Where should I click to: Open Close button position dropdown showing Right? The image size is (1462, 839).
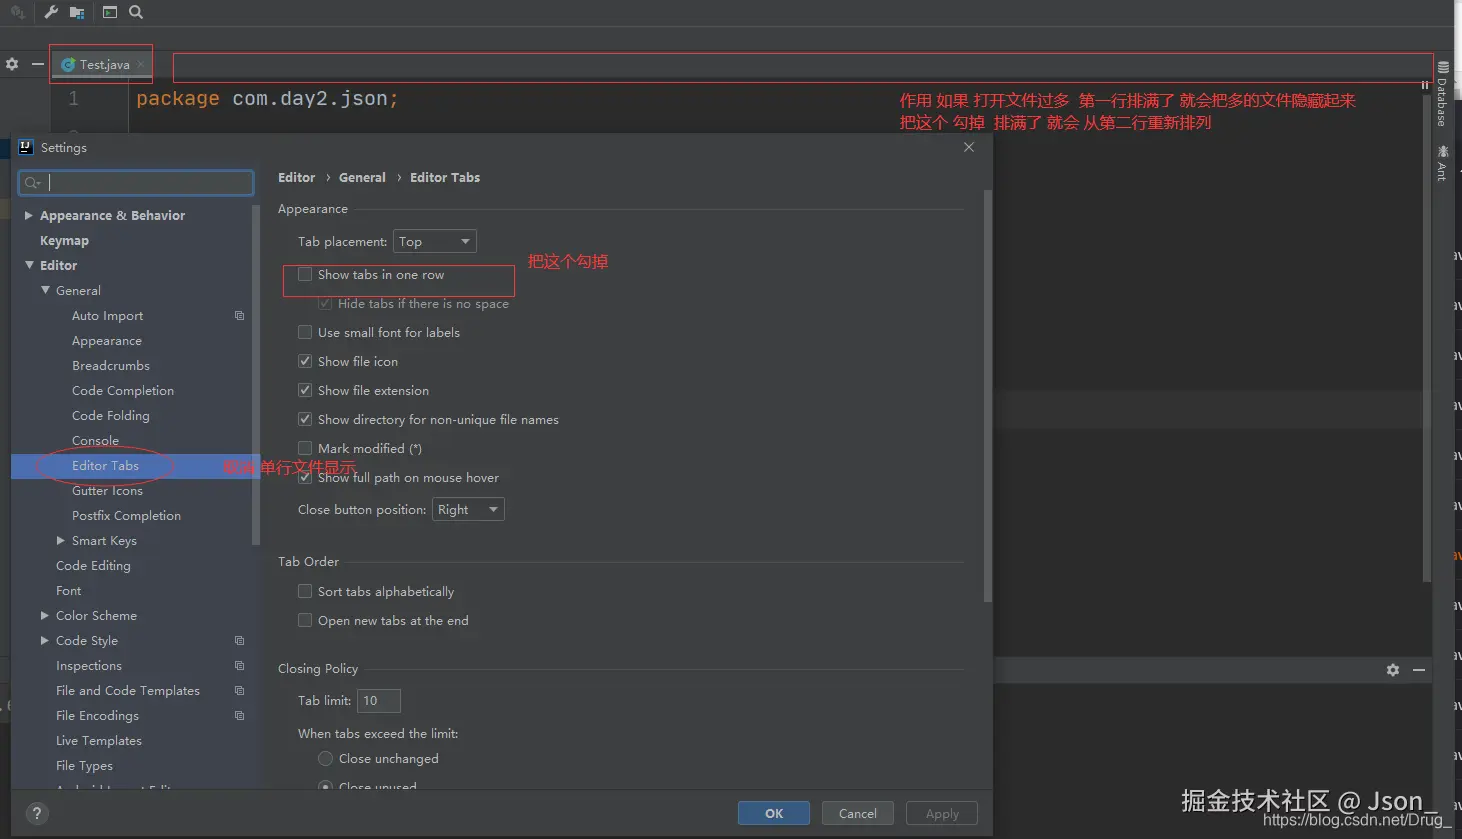pos(469,510)
